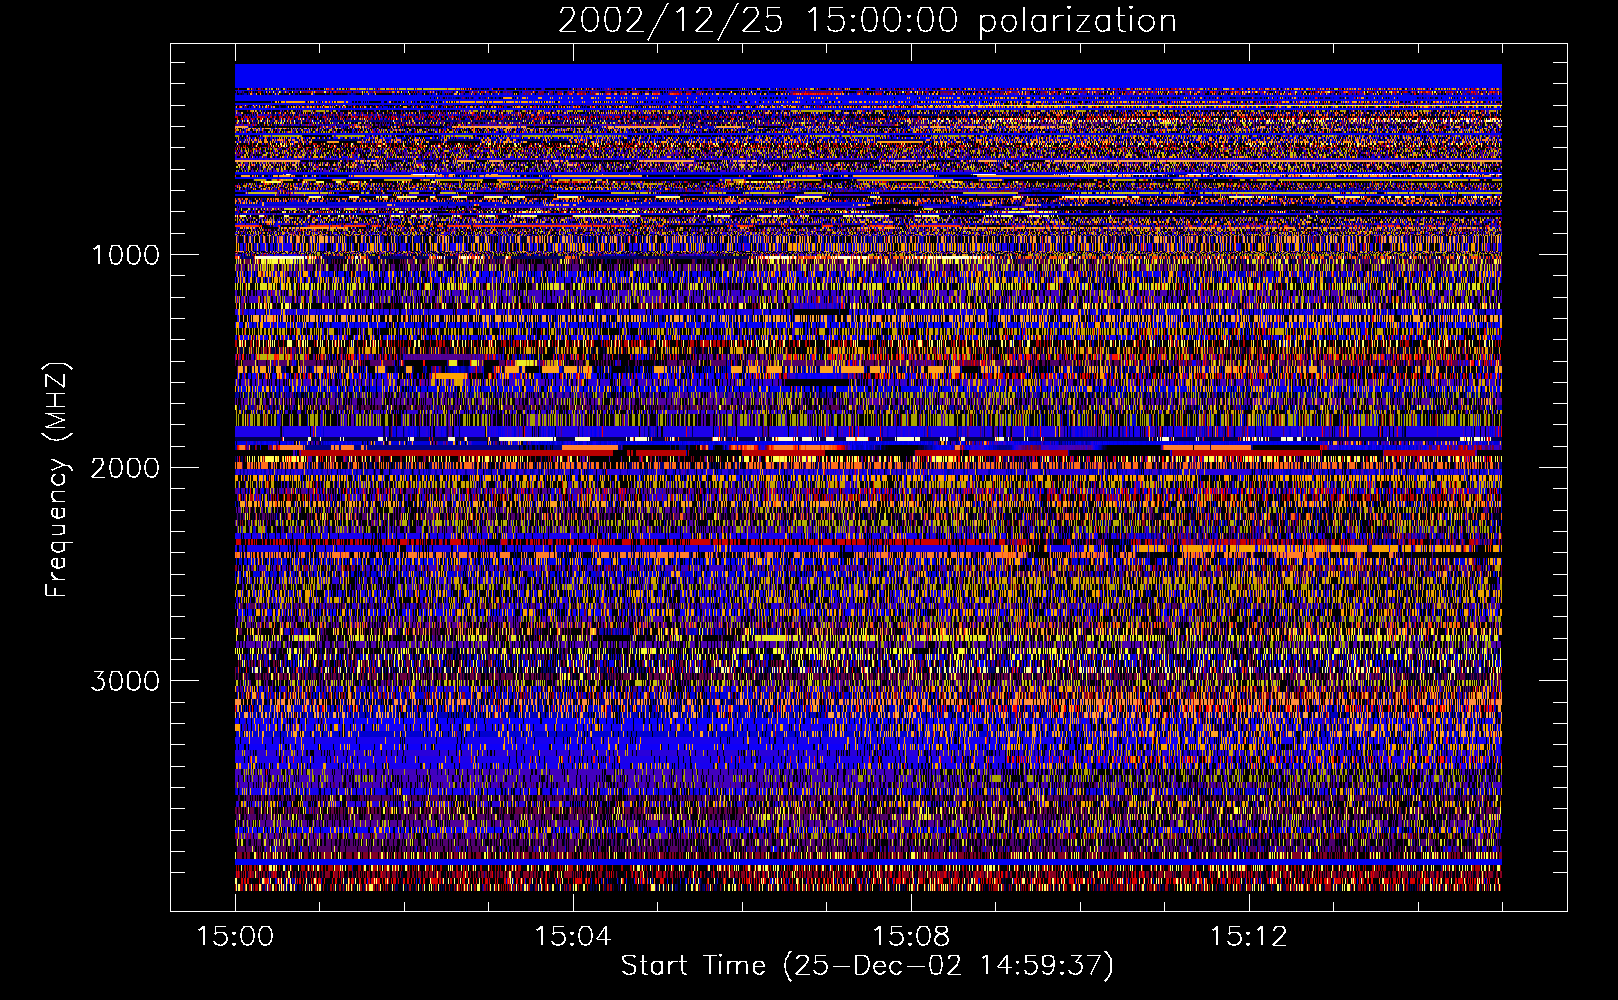Click the 15:08 time tick label

910,937
